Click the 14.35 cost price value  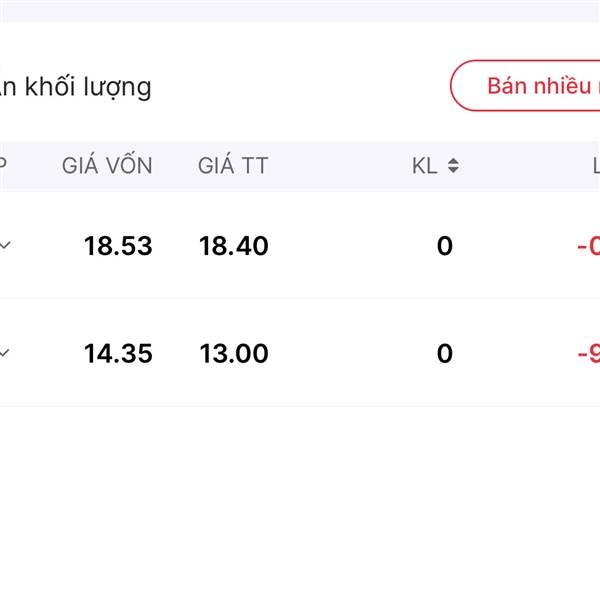(118, 353)
